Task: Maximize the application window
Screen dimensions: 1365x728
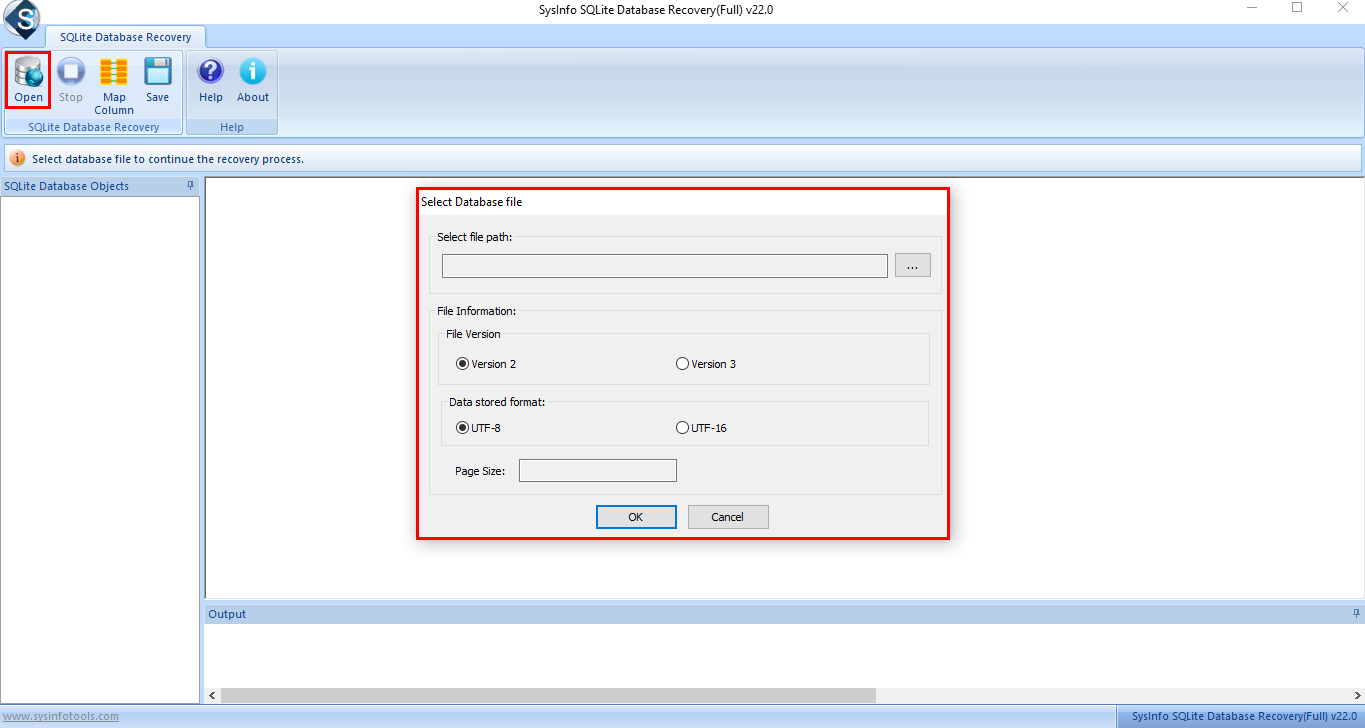Action: tap(1297, 8)
